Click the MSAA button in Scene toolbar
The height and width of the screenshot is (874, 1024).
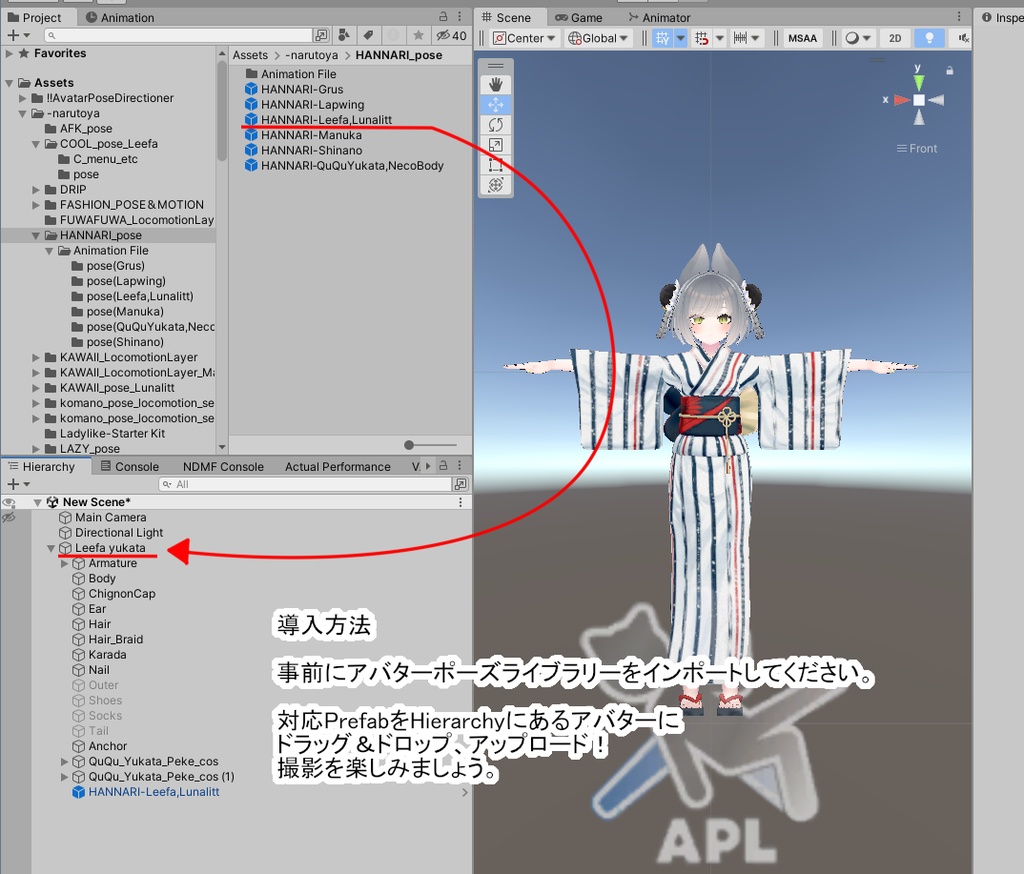(802, 38)
